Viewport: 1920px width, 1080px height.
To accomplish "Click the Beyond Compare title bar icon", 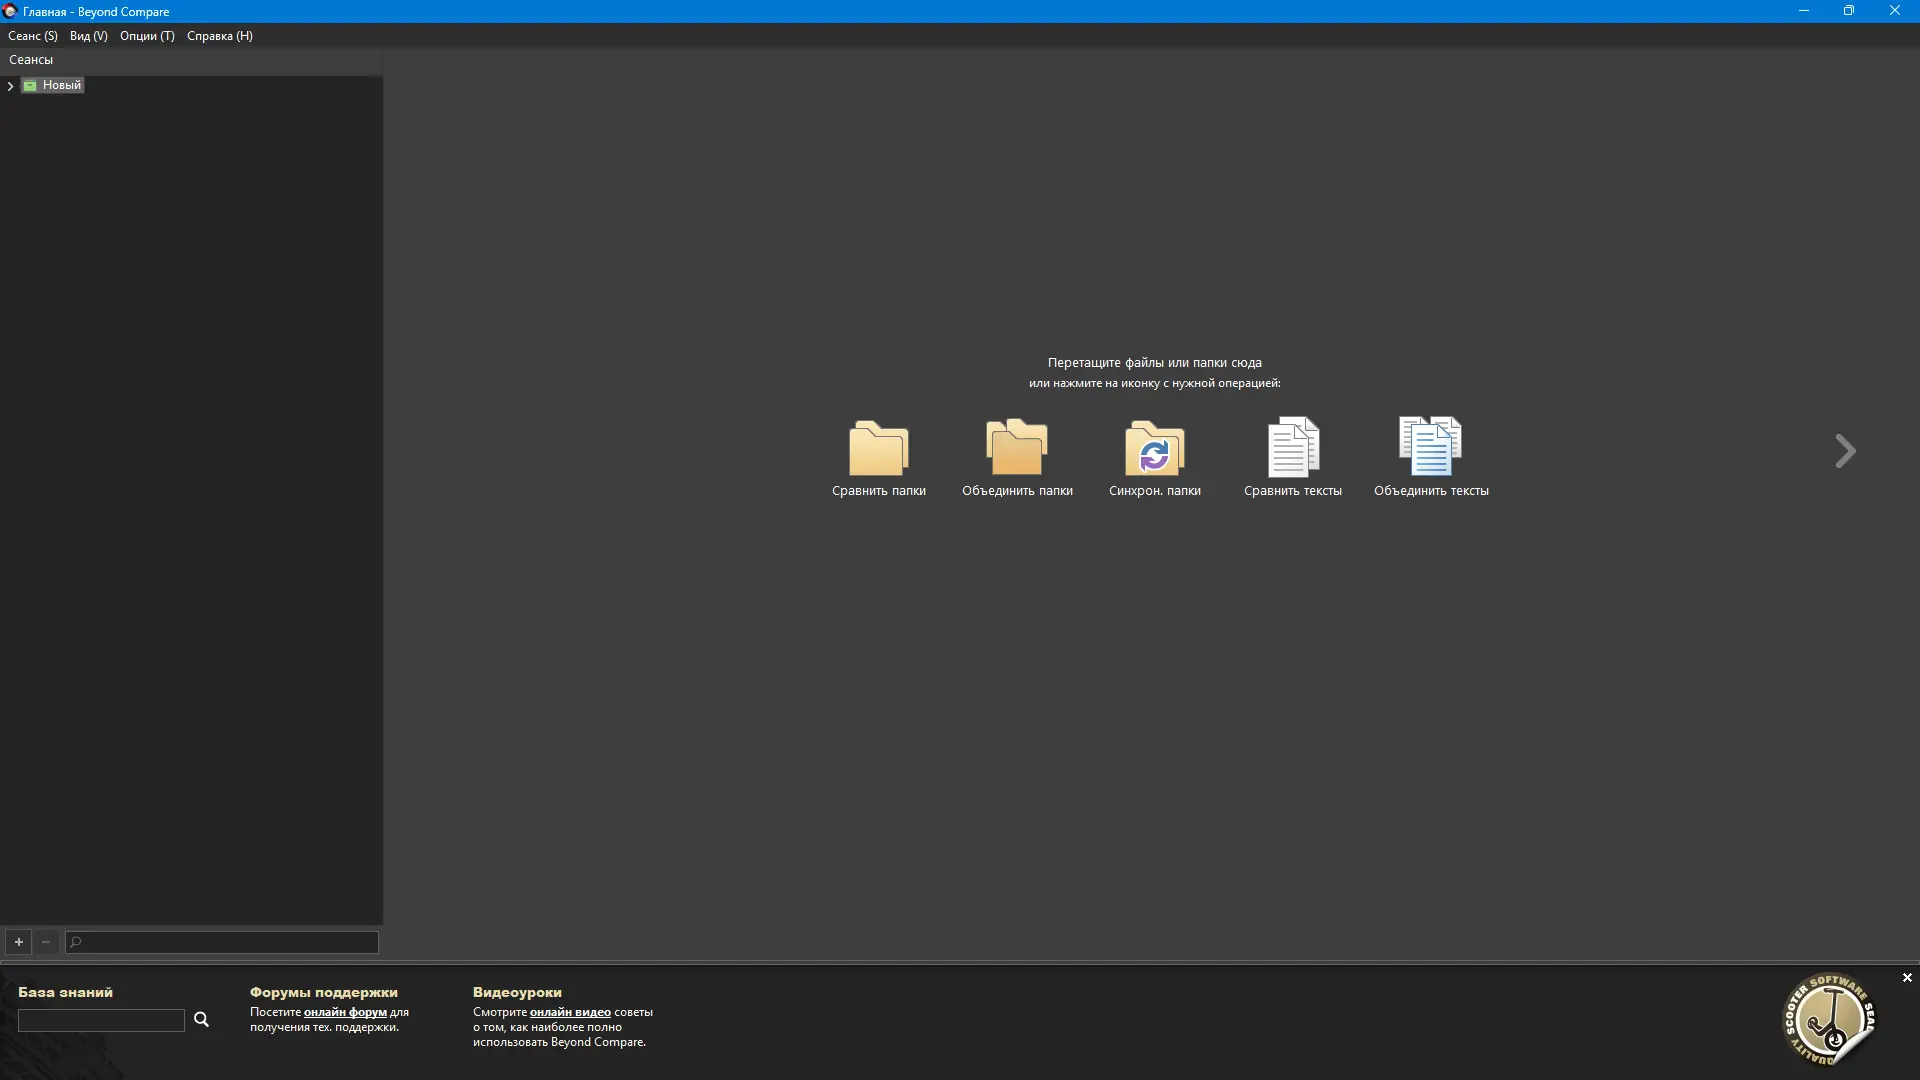I will pyautogui.click(x=10, y=11).
